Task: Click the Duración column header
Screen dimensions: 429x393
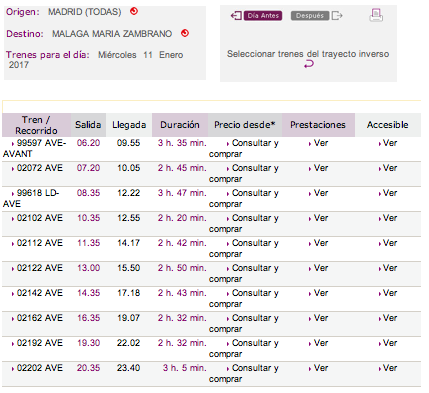Action: [180, 125]
